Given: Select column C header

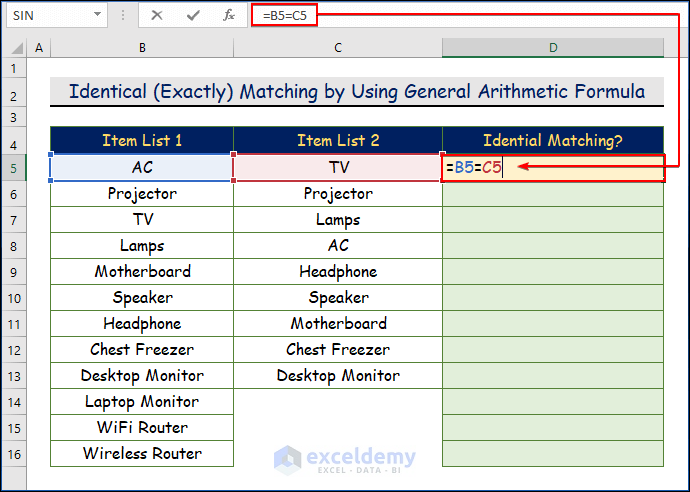Looking at the screenshot, I should coord(338,48).
